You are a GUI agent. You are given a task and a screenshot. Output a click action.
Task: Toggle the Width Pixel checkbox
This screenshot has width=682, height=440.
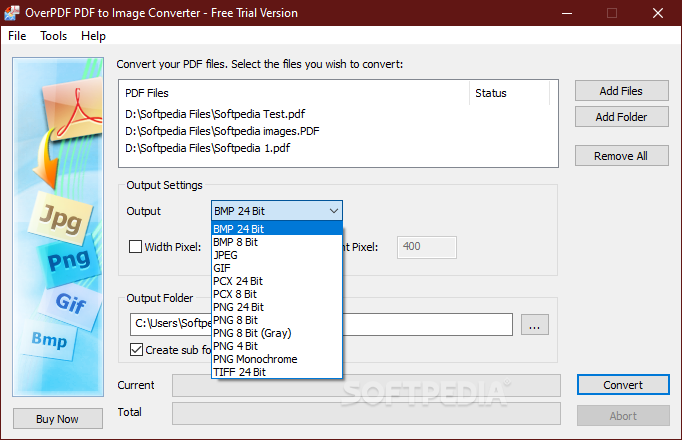coord(135,247)
